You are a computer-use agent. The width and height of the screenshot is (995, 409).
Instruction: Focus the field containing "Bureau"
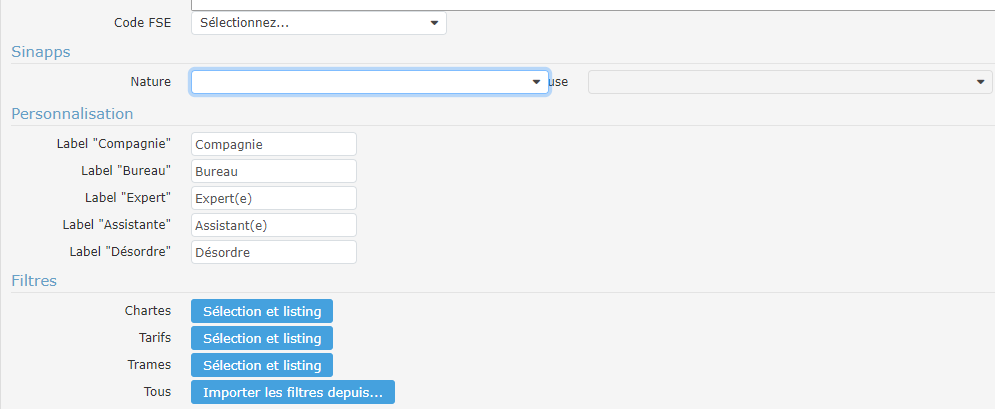(273, 172)
